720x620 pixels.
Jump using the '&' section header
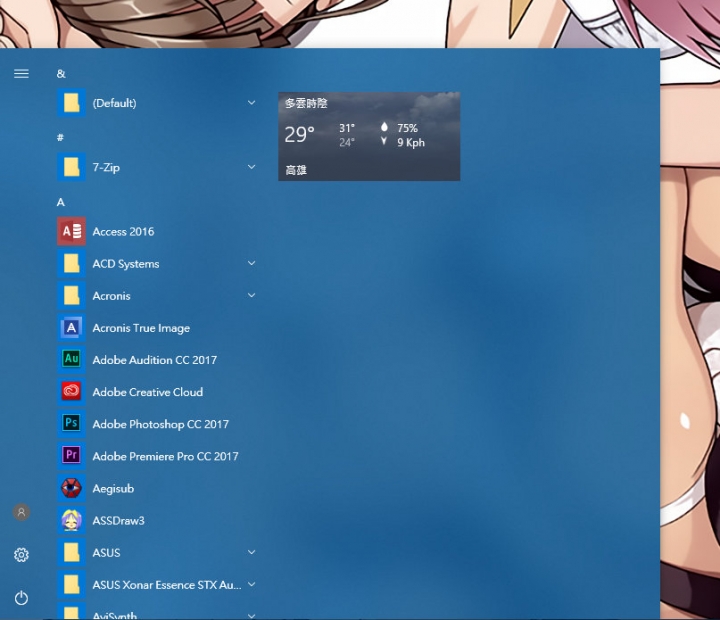click(61, 73)
